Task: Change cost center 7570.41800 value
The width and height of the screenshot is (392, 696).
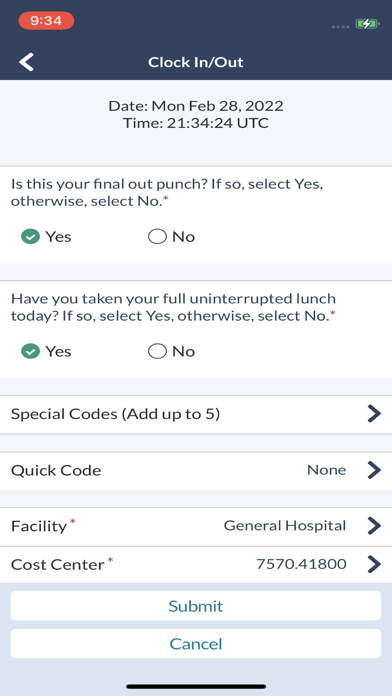Action: pos(301,564)
